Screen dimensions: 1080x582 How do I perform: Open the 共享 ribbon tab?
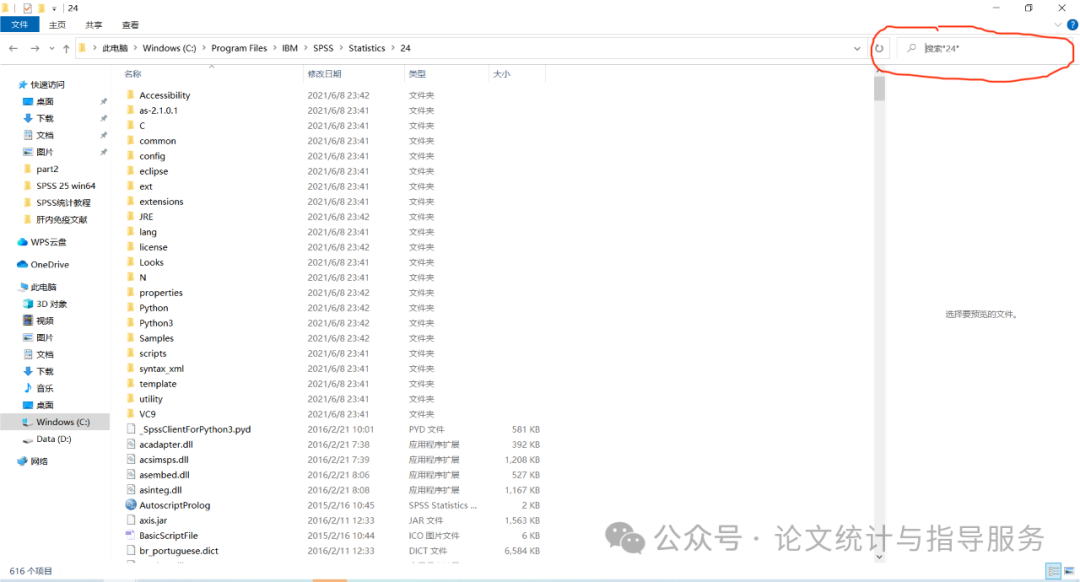pyautogui.click(x=94, y=25)
